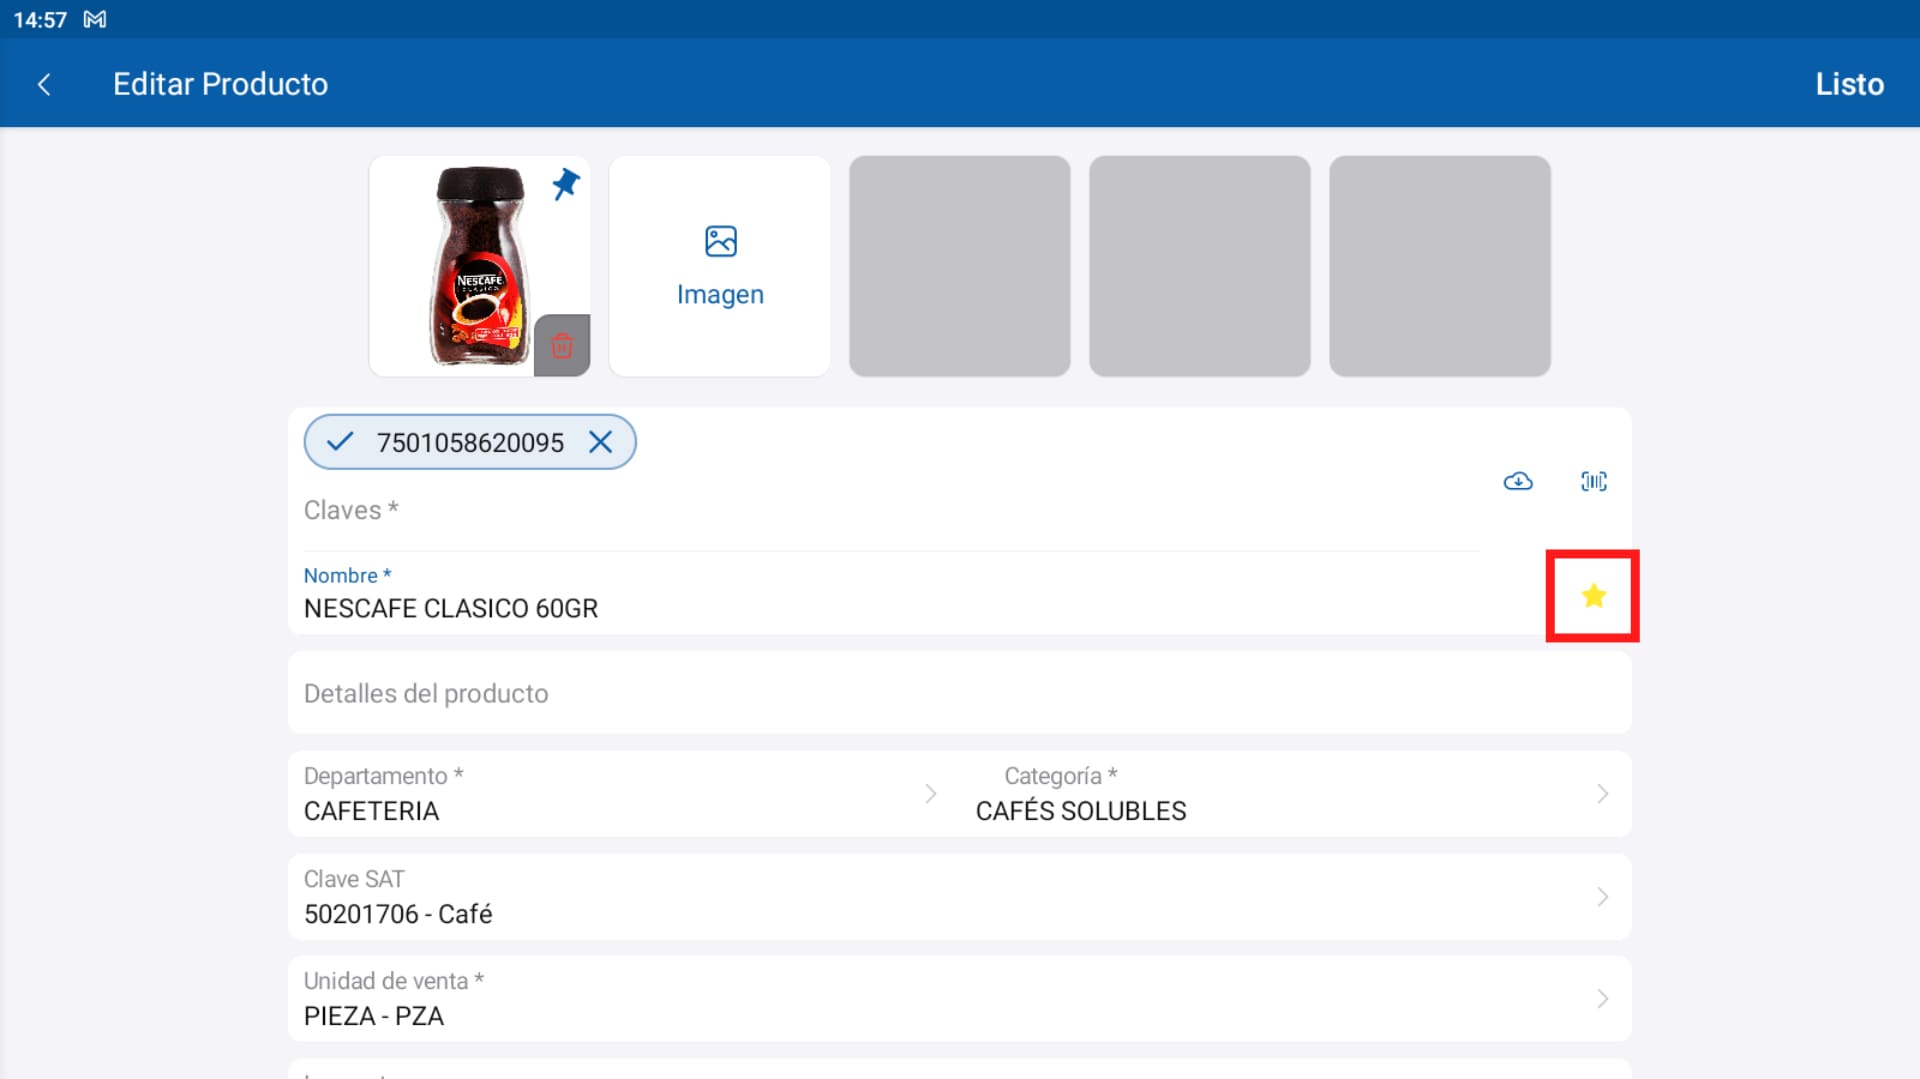
Task: Tap the cloud download icon in Claves section
Action: 1517,481
